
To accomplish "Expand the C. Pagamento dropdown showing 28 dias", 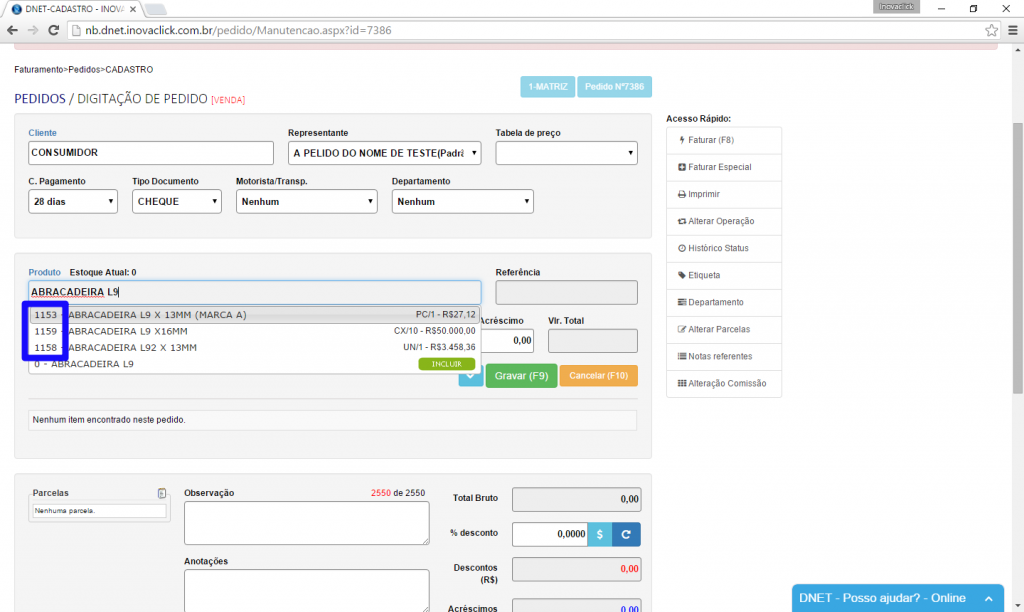I will [73, 201].
